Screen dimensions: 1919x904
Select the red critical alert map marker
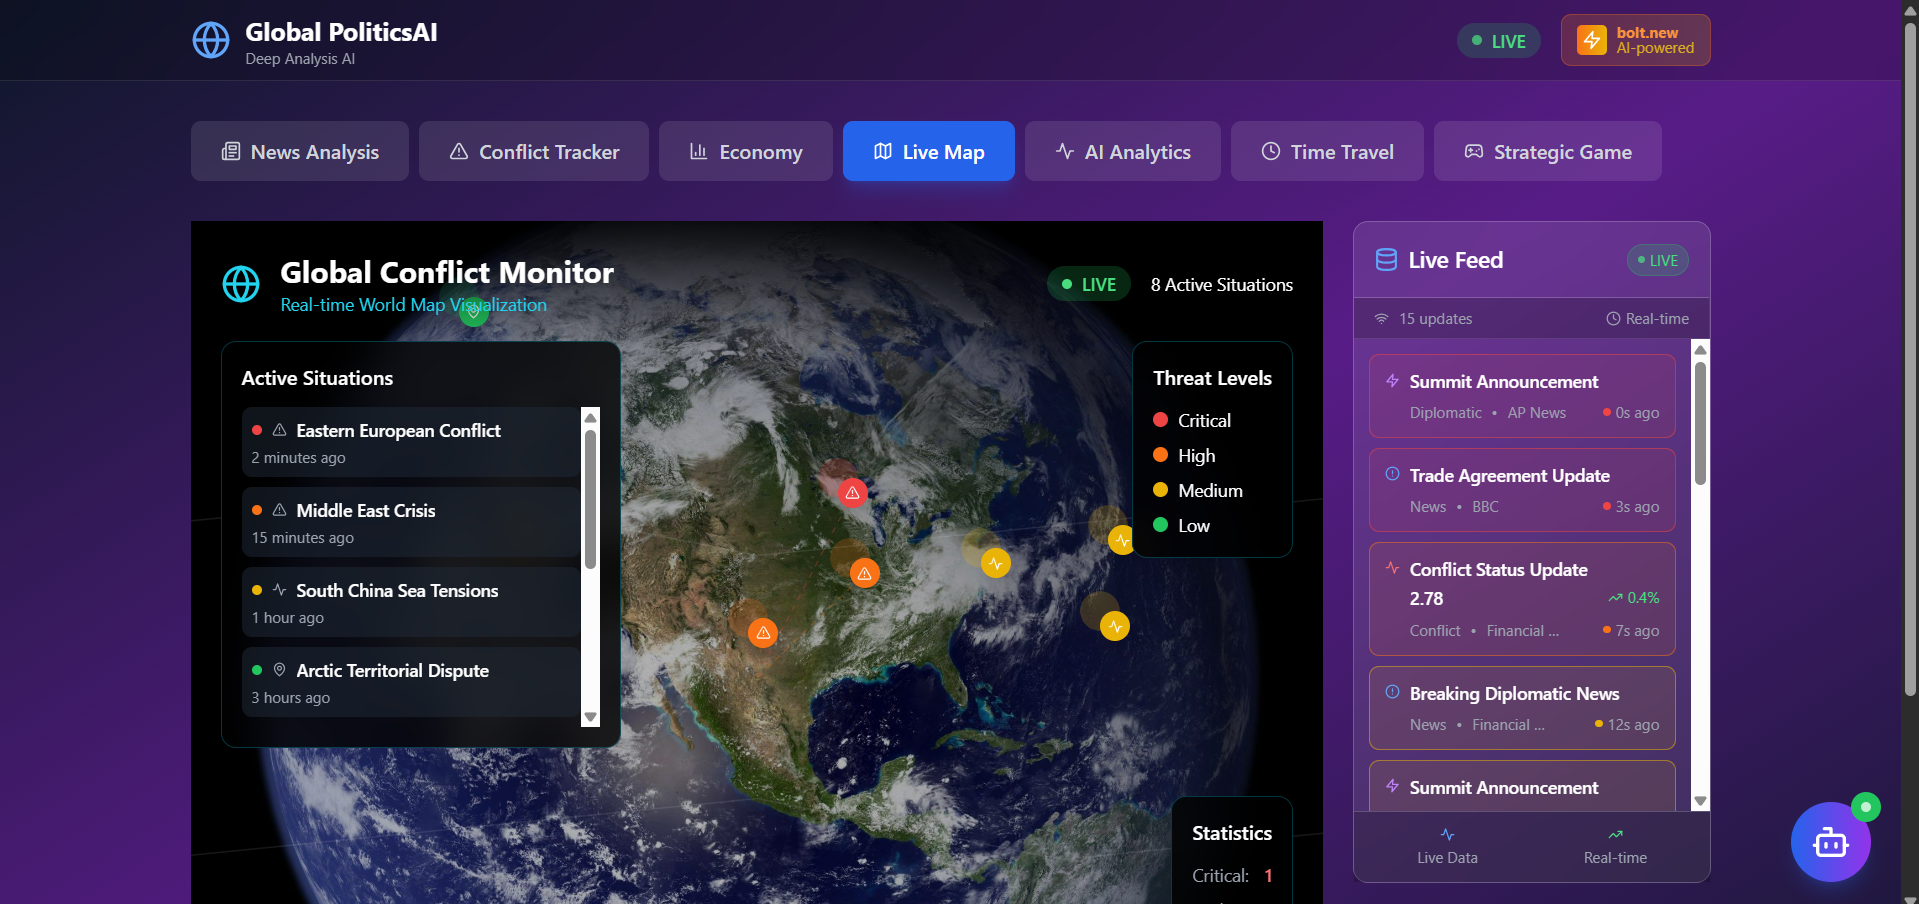852,492
